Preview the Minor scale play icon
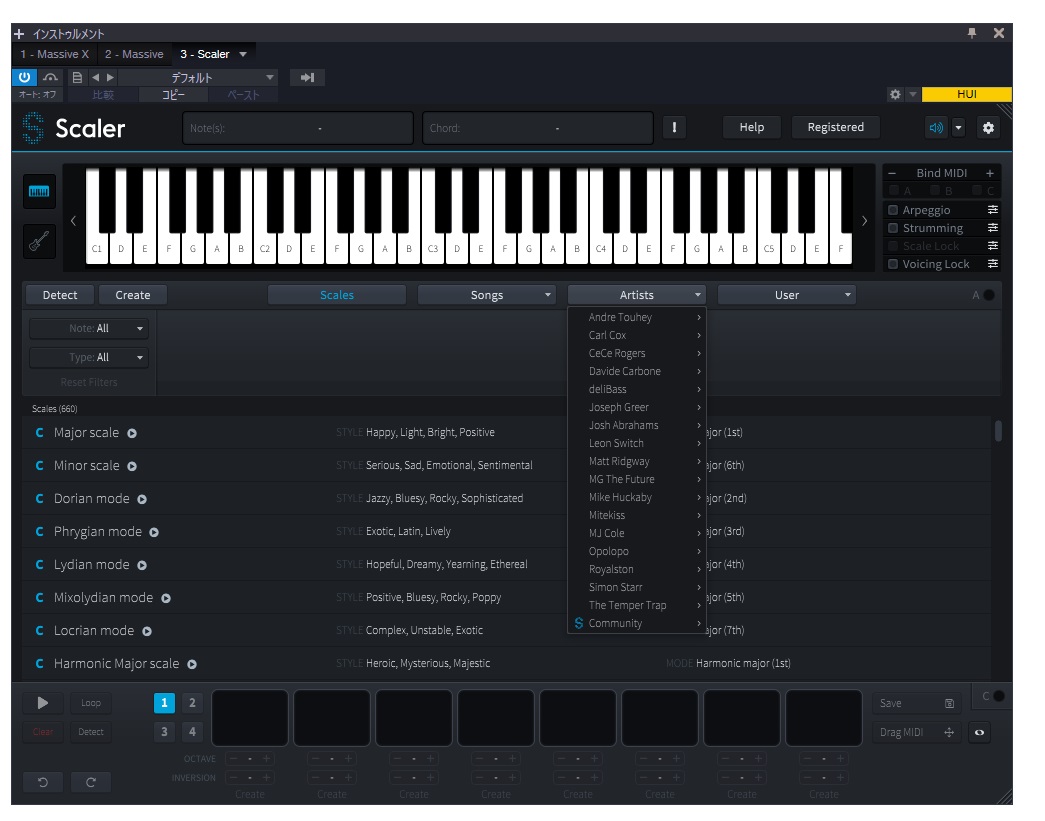The image size is (1045, 821). (x=132, y=466)
